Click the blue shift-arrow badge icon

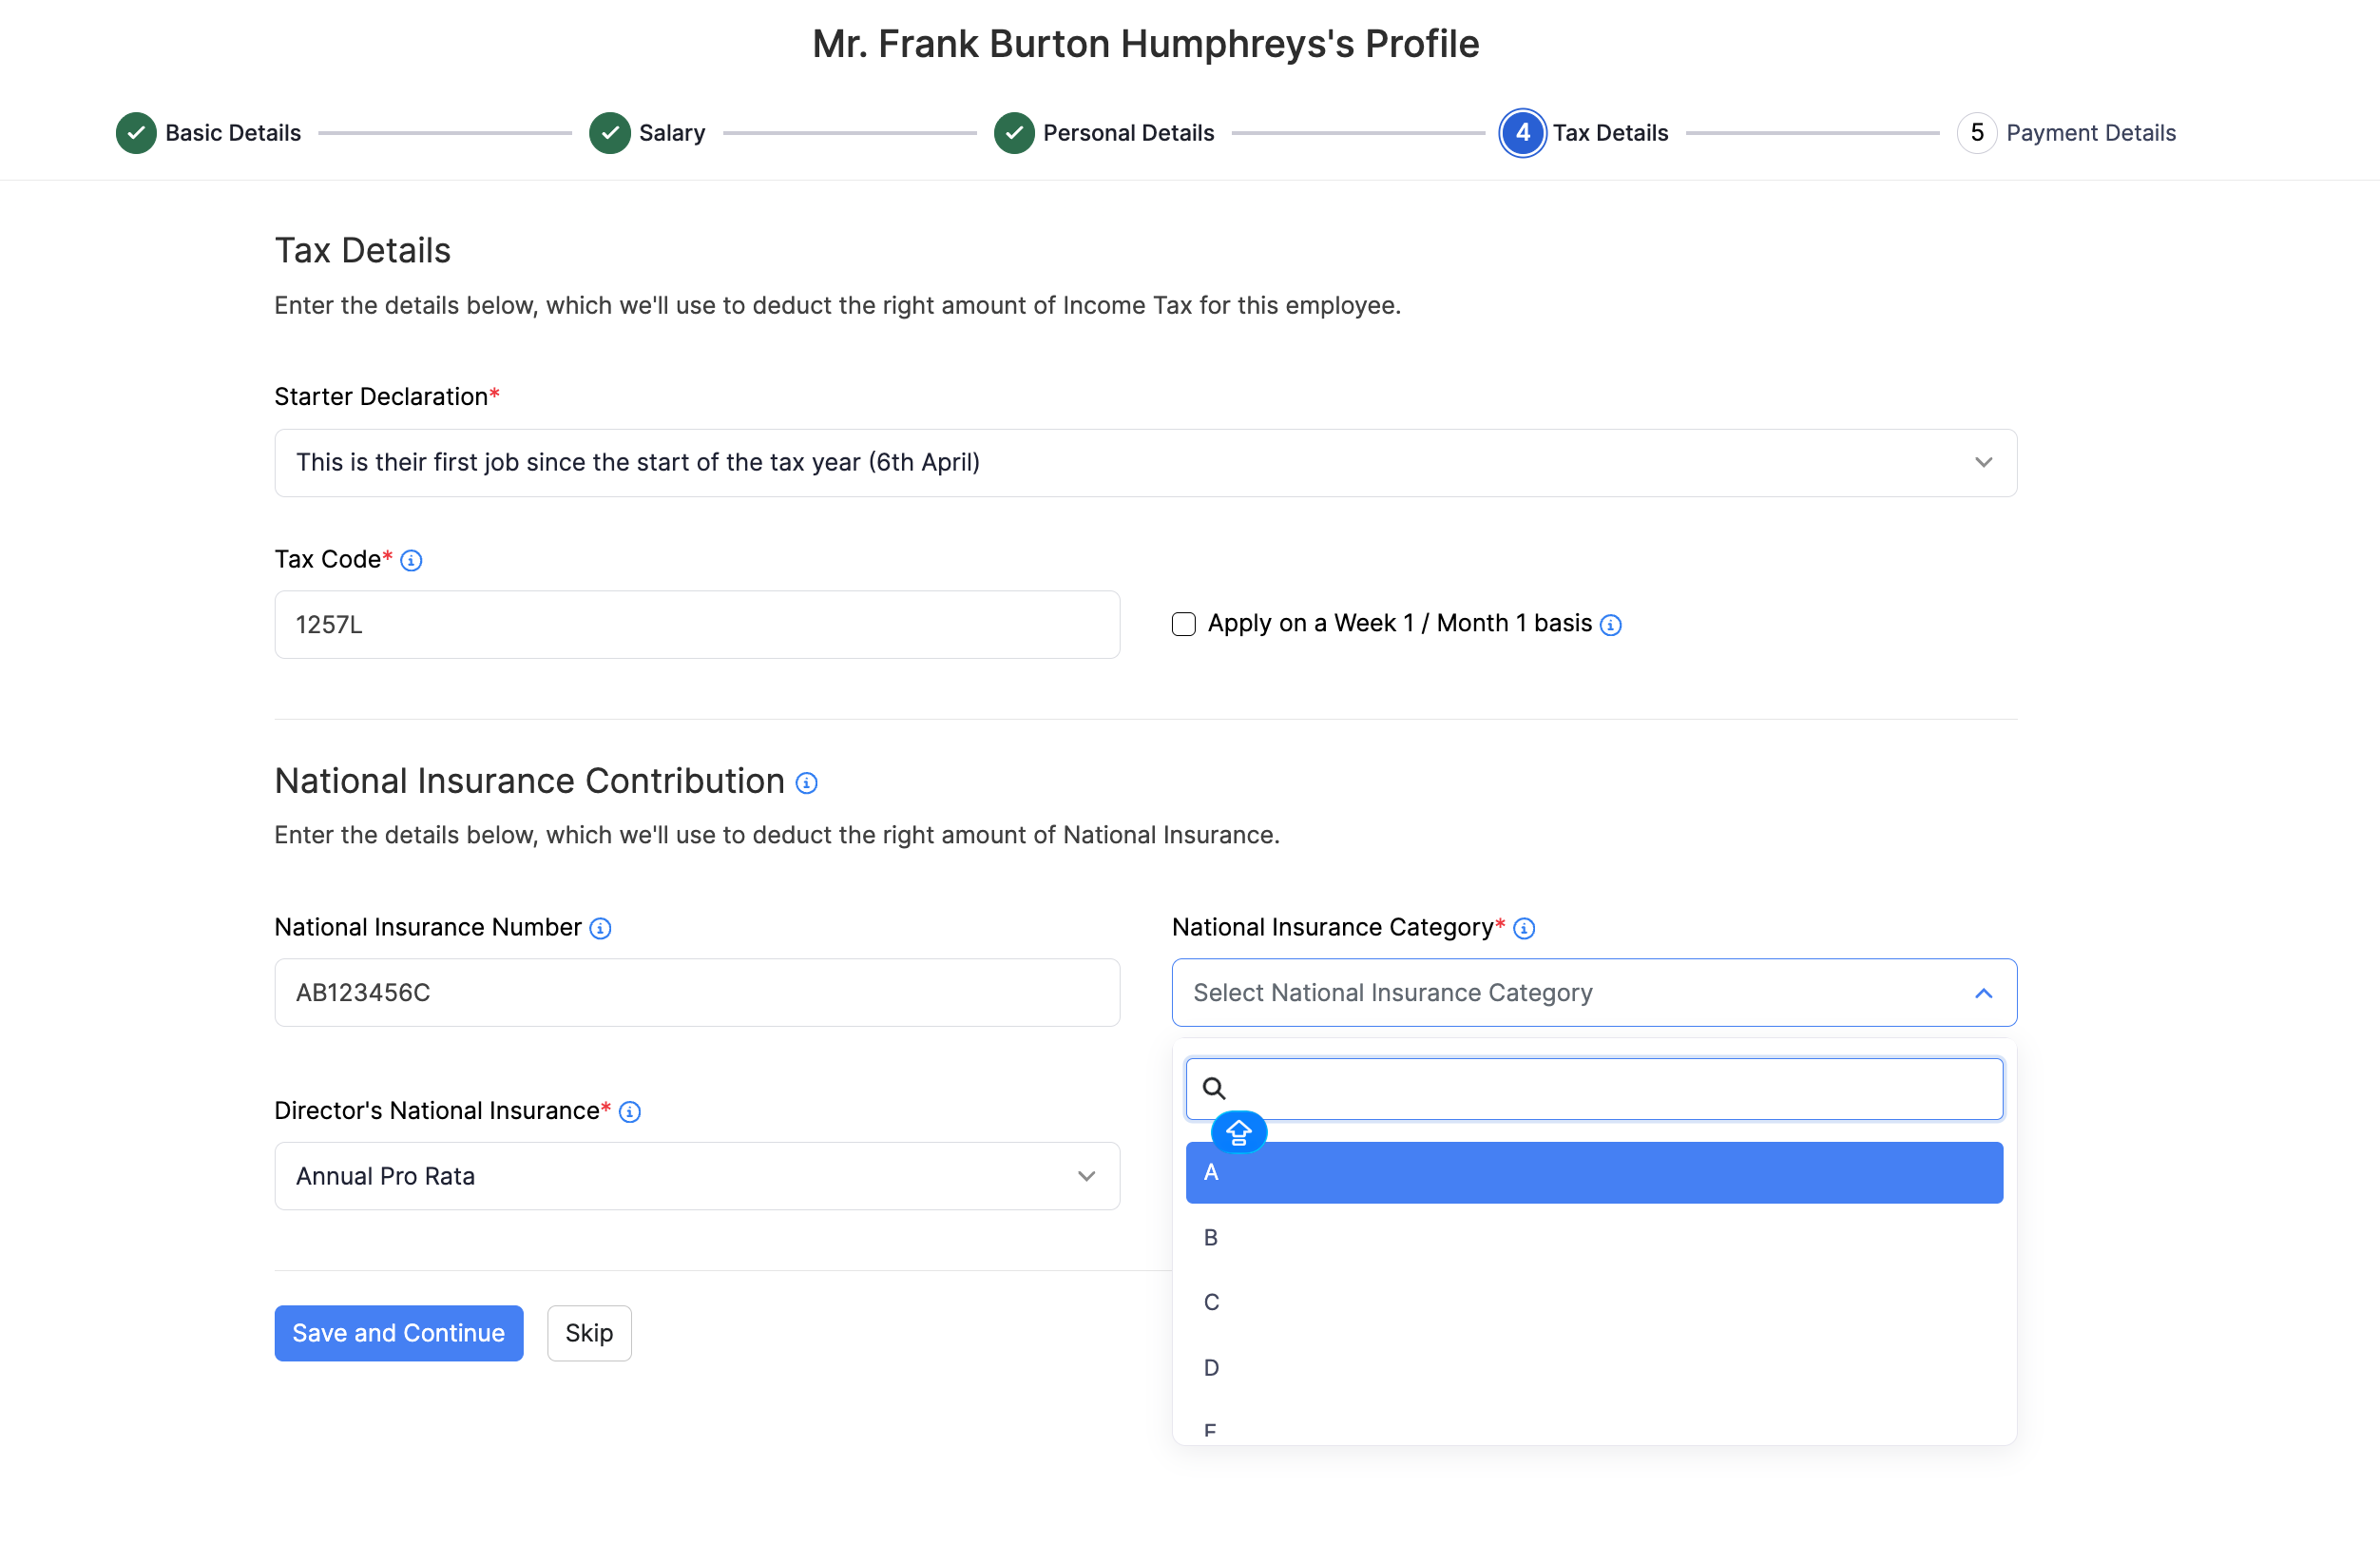pos(1239,1132)
